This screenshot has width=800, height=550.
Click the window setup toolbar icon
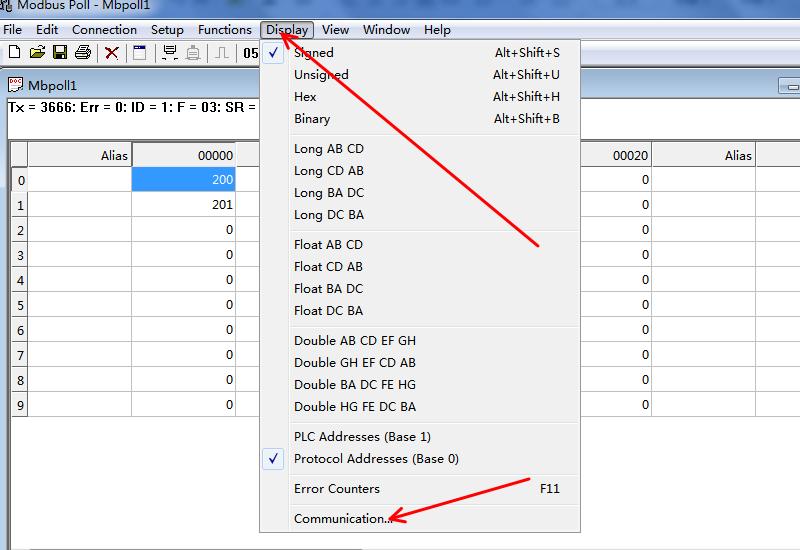coord(139,52)
